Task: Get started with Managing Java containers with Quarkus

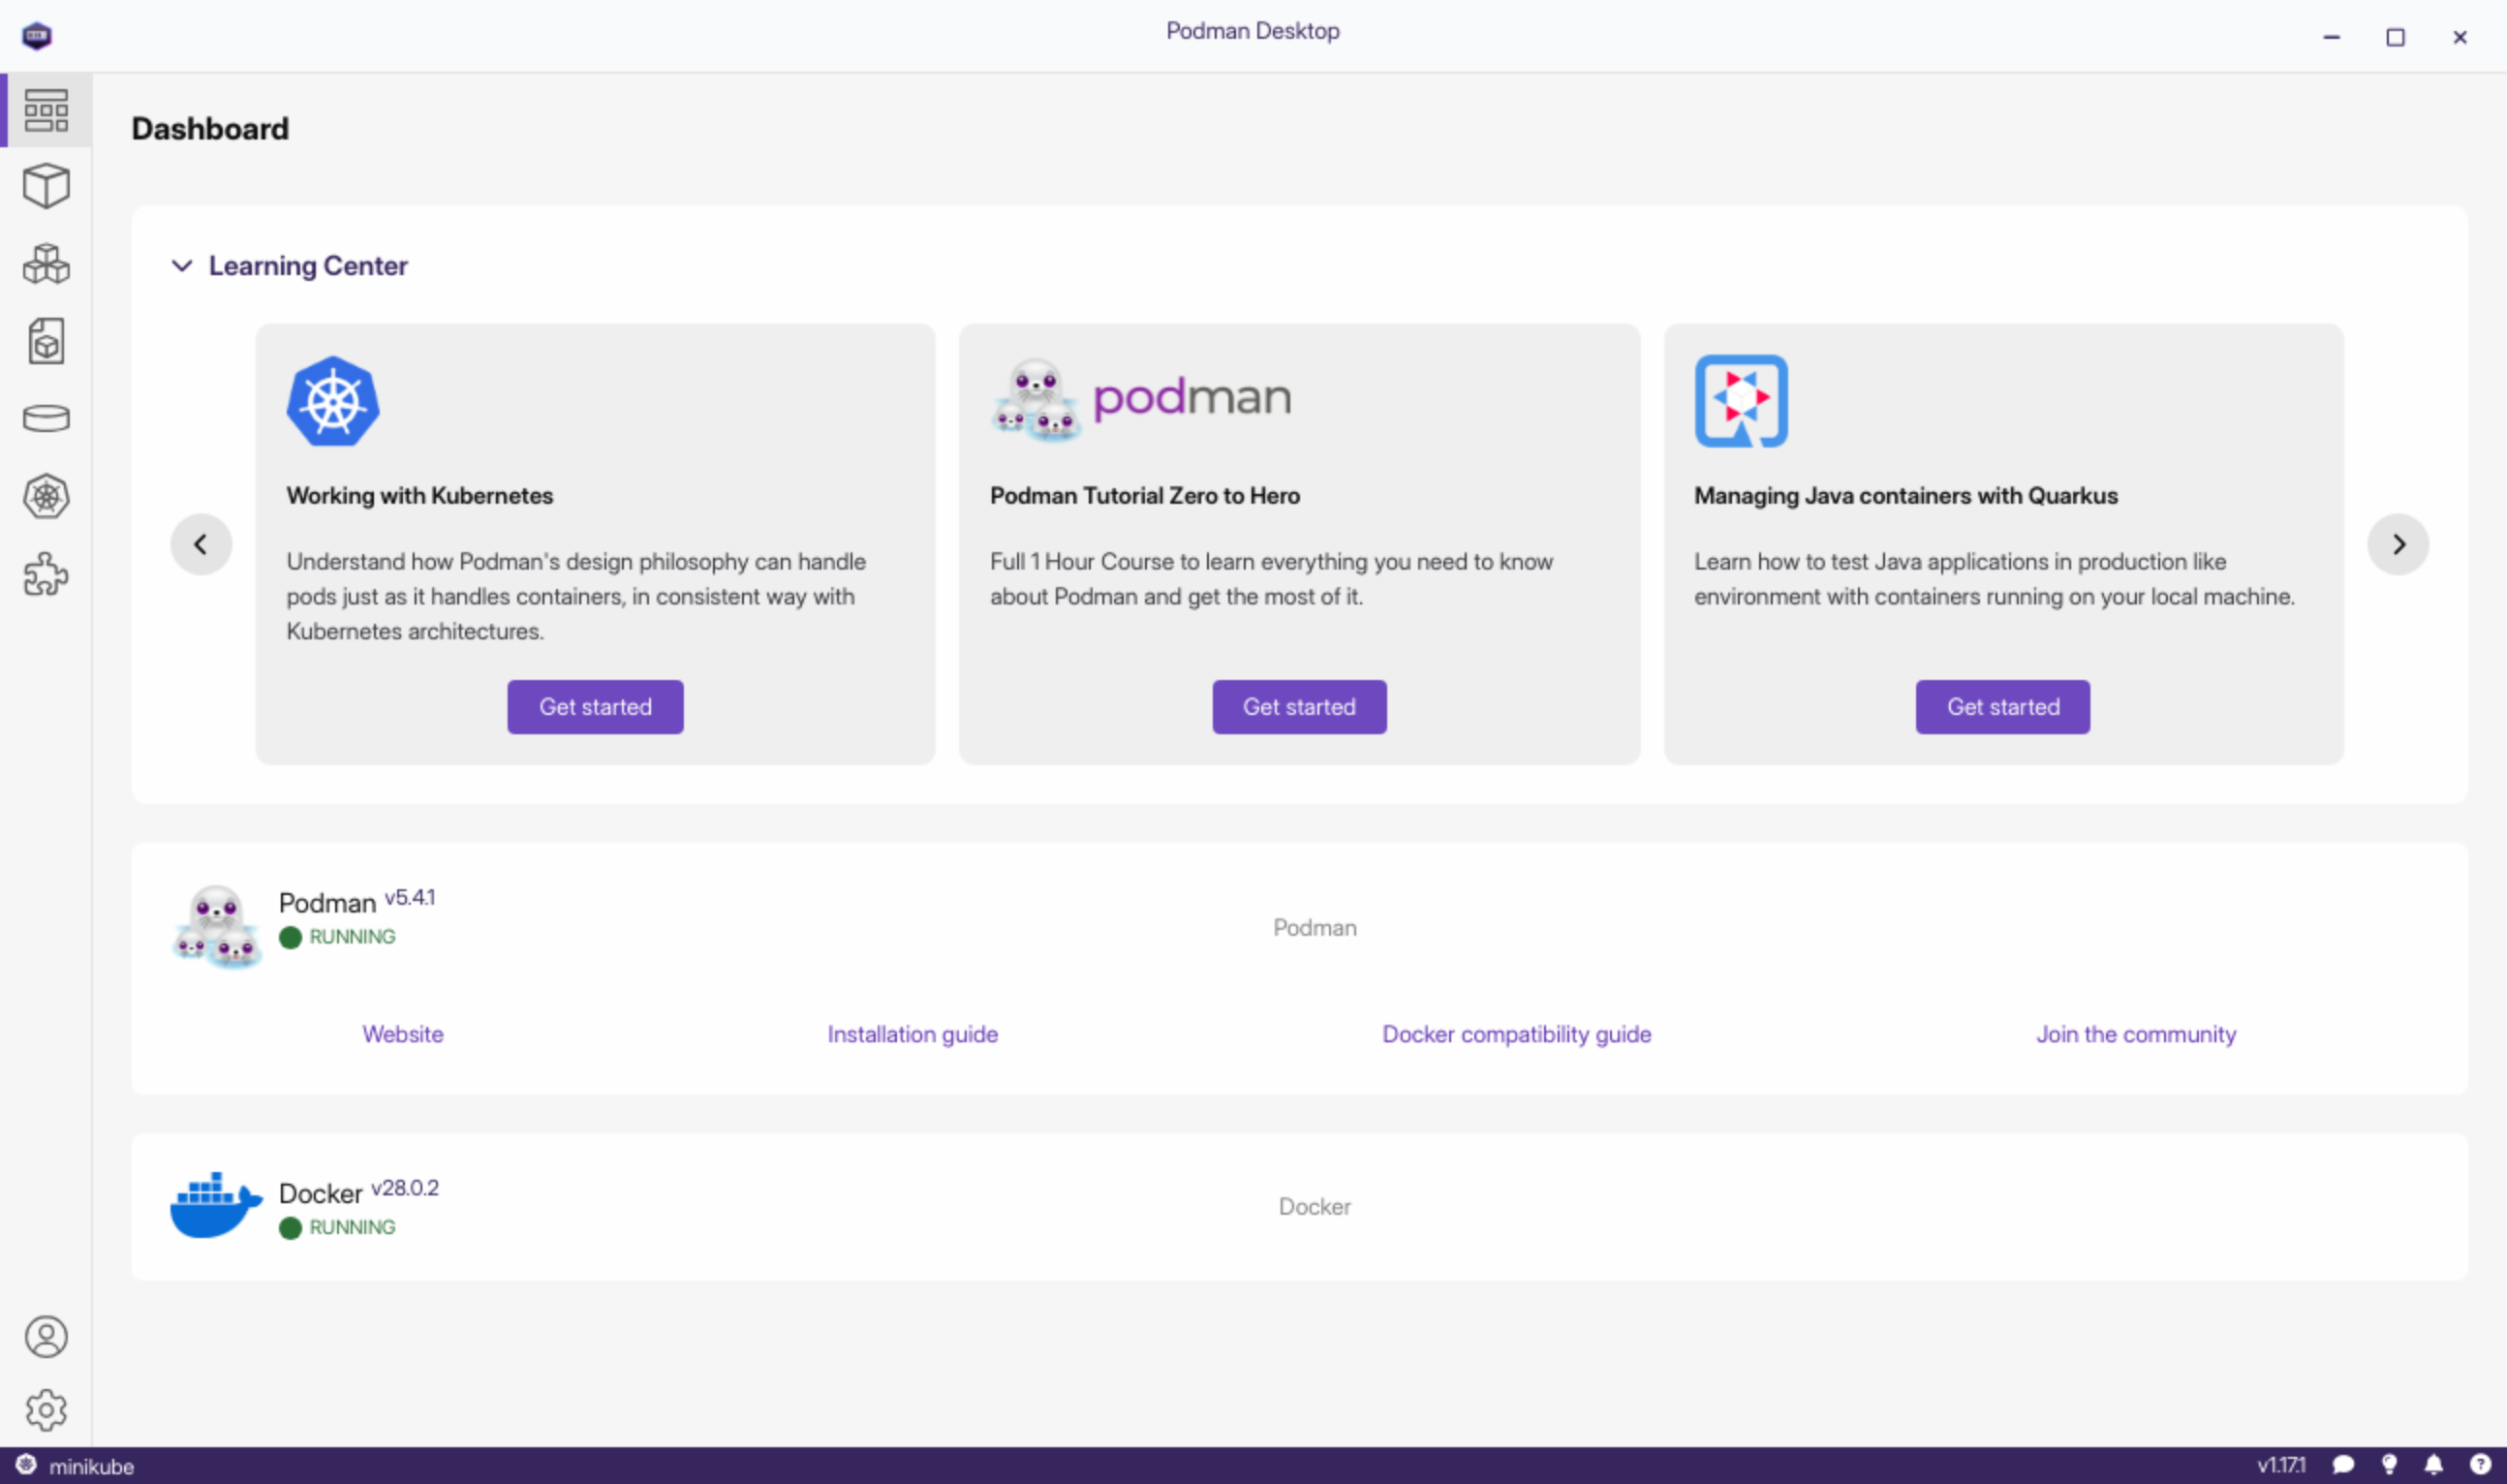Action: point(2003,707)
